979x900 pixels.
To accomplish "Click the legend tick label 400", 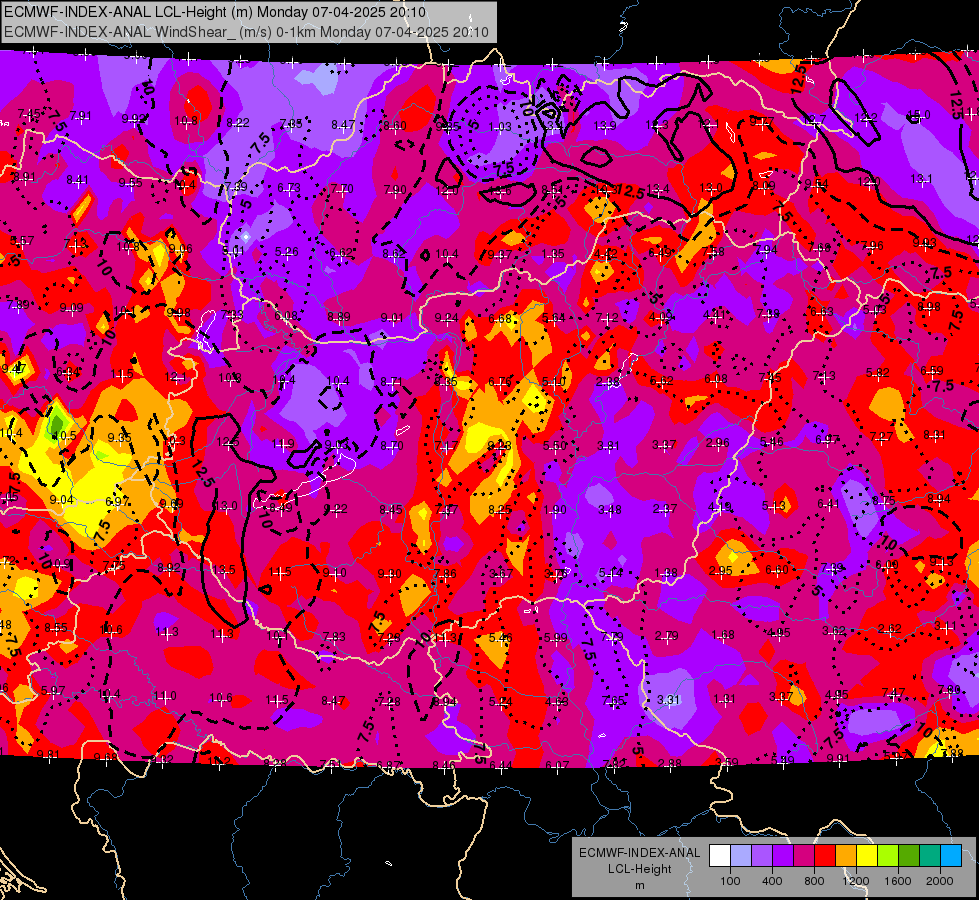I will click(x=772, y=881).
